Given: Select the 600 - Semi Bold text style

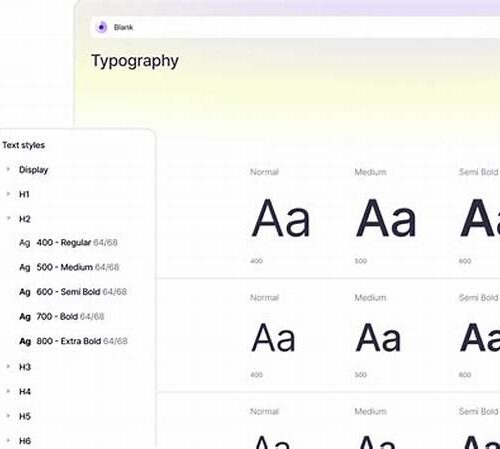Looking at the screenshot, I should (73, 292).
